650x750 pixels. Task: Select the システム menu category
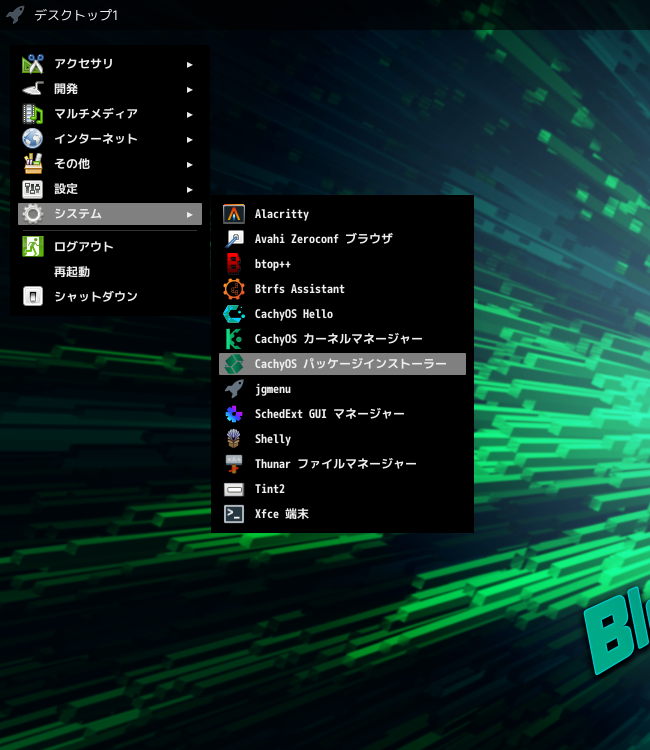(110, 214)
